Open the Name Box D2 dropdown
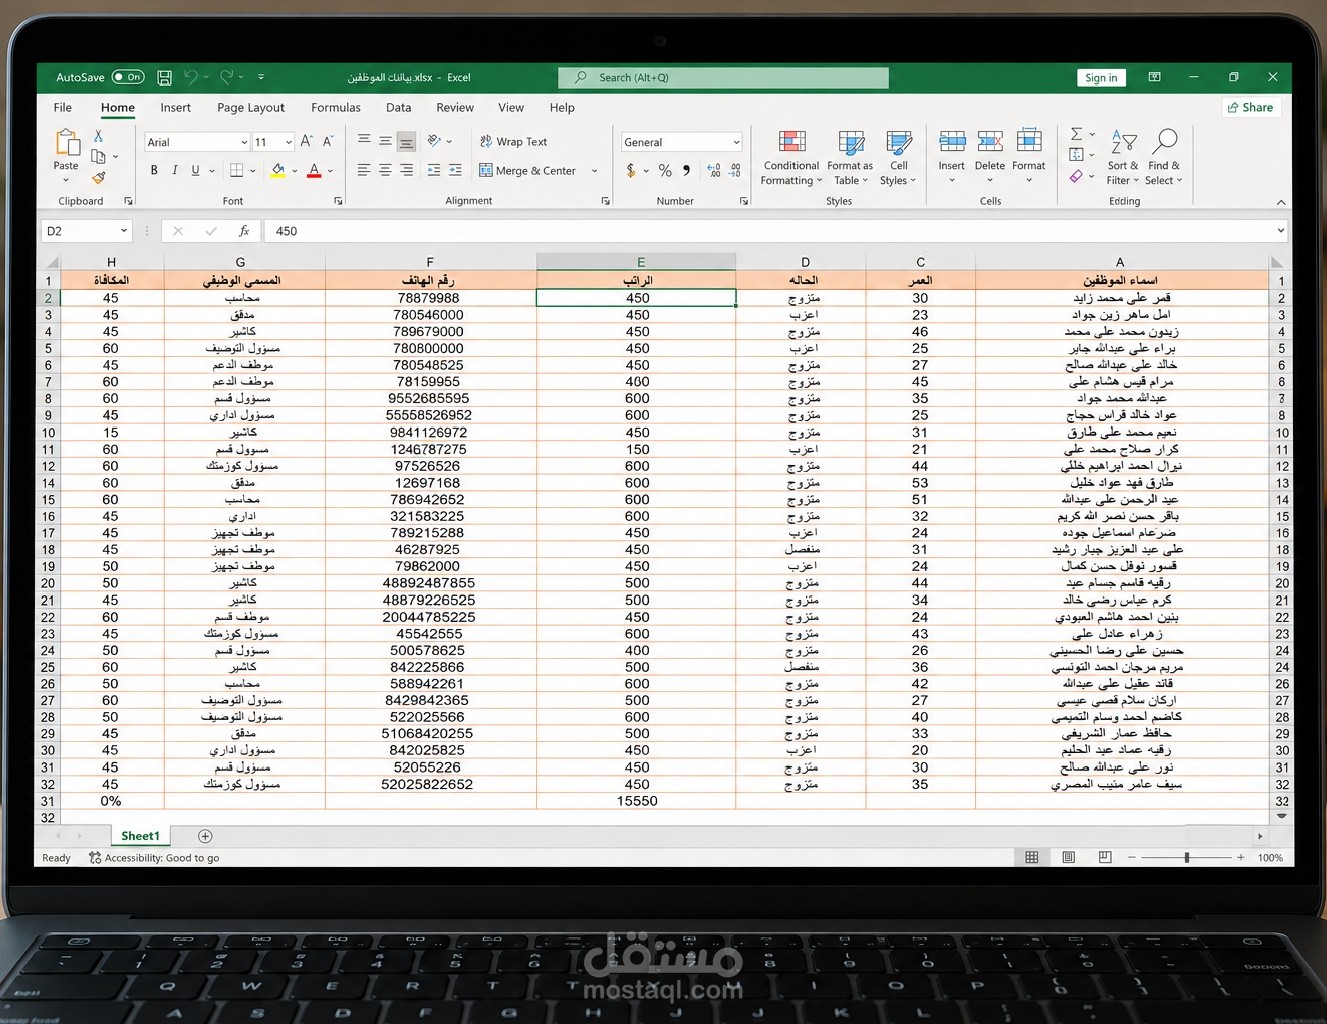The height and width of the screenshot is (1024, 1327). pos(124,231)
